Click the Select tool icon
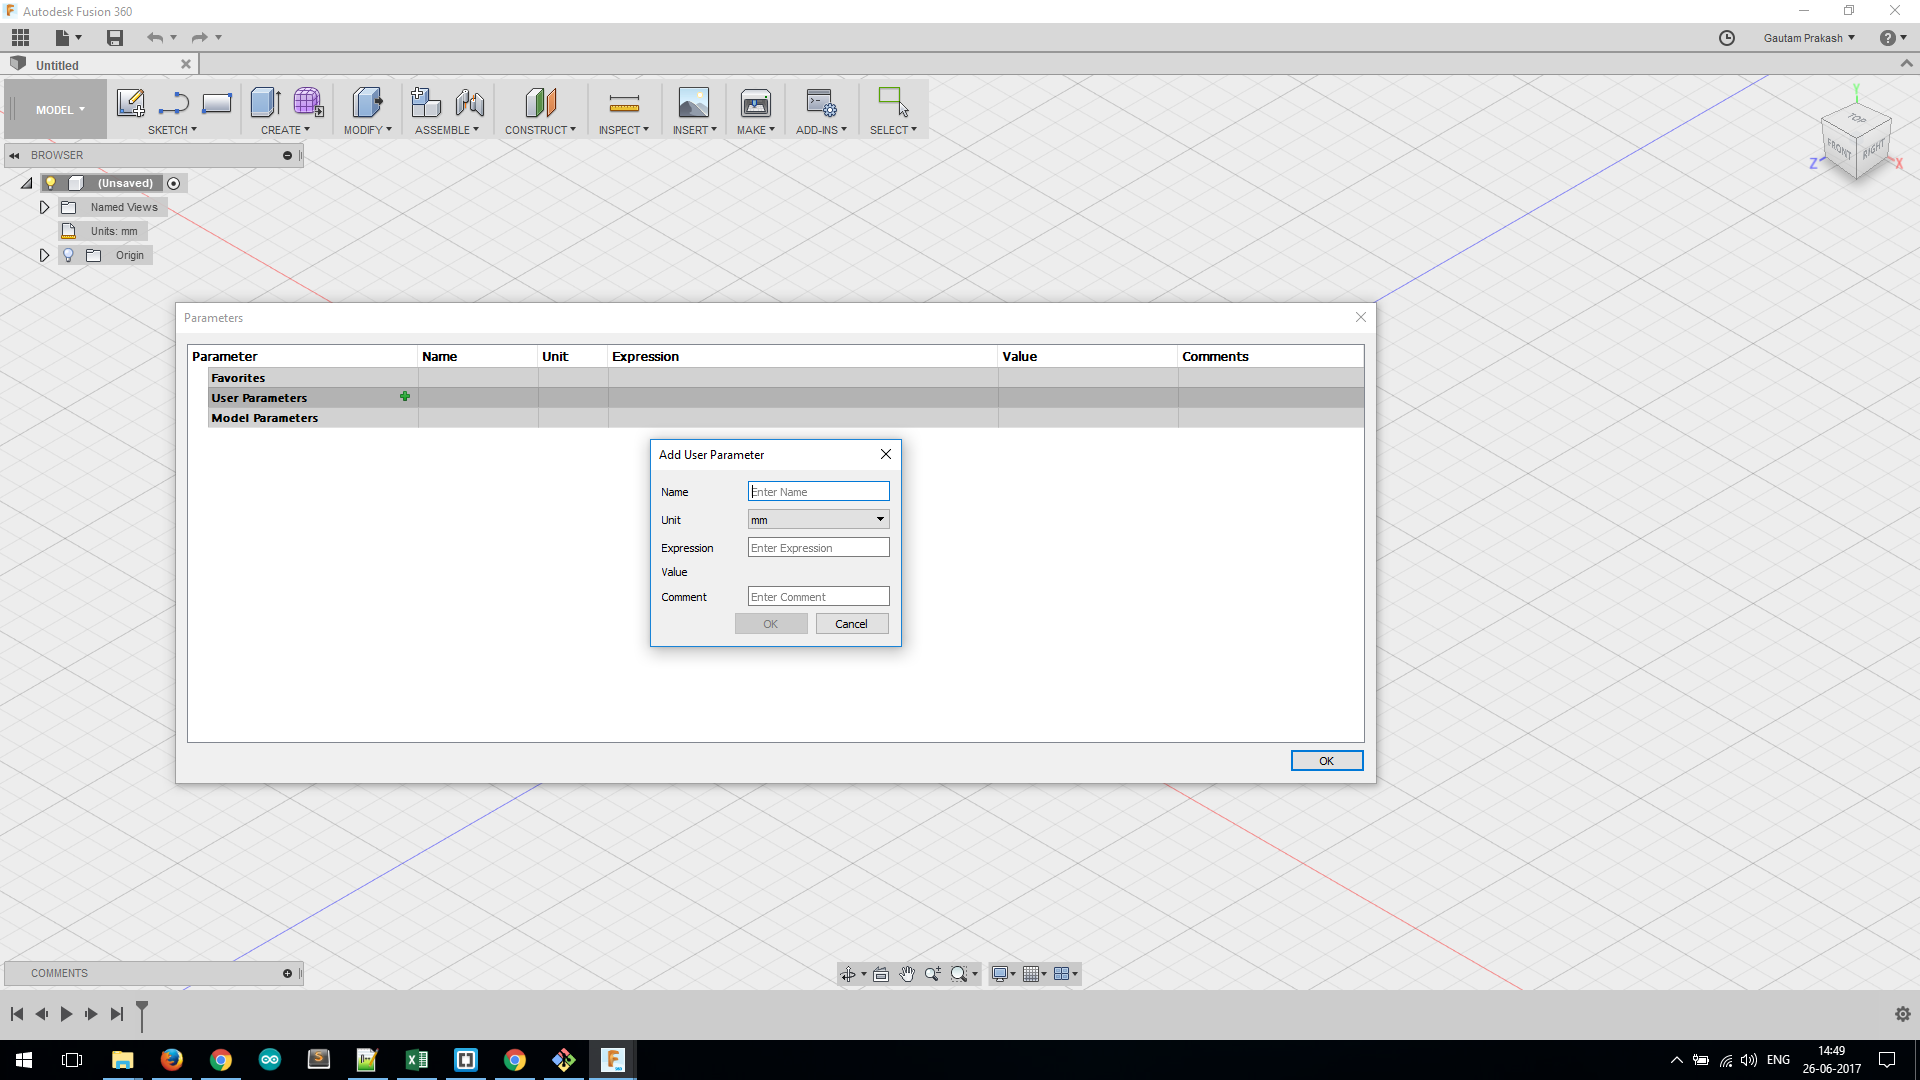The width and height of the screenshot is (1920, 1080). (893, 102)
